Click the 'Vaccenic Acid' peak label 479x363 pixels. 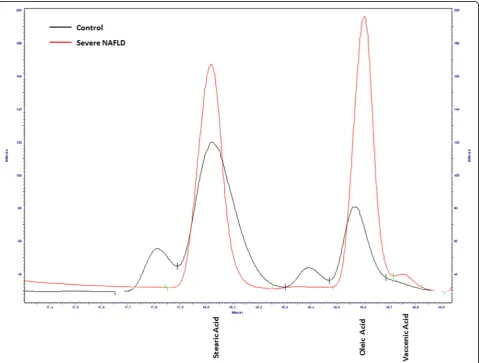(405, 337)
